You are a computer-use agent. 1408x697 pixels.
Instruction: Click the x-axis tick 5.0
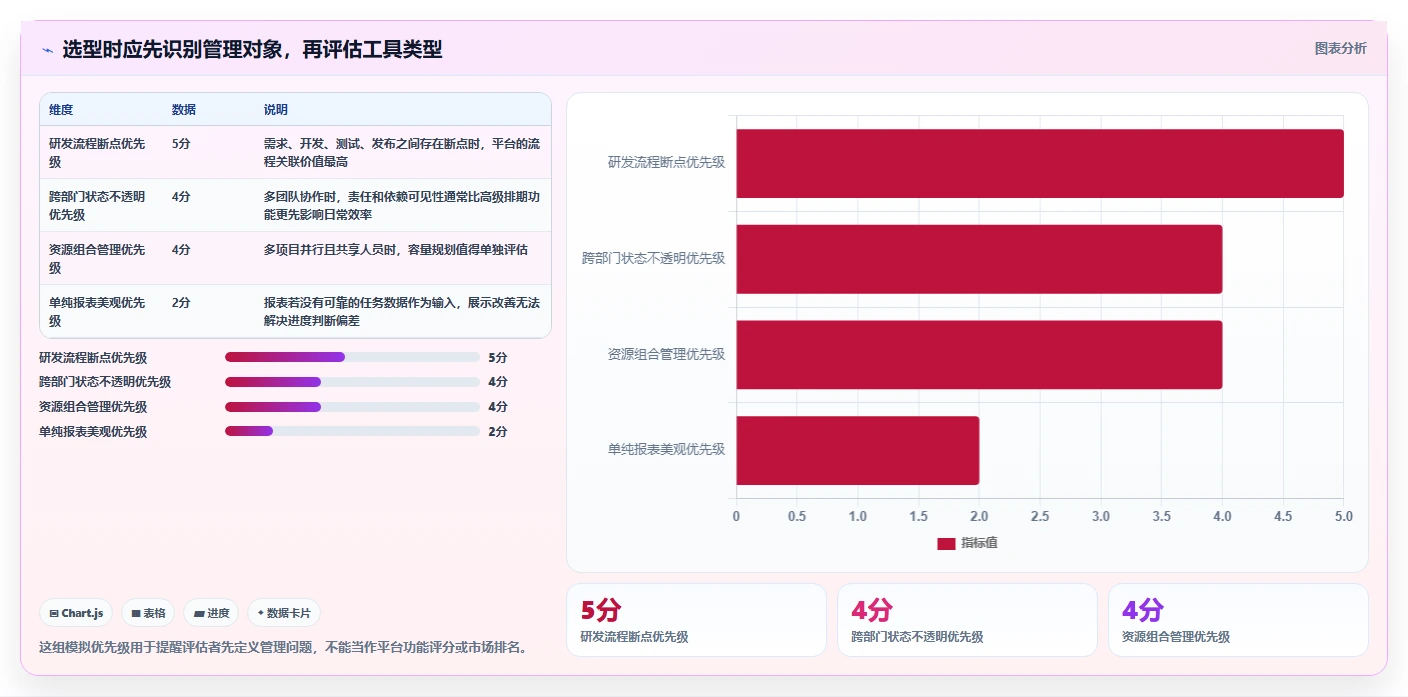[x=1343, y=517]
